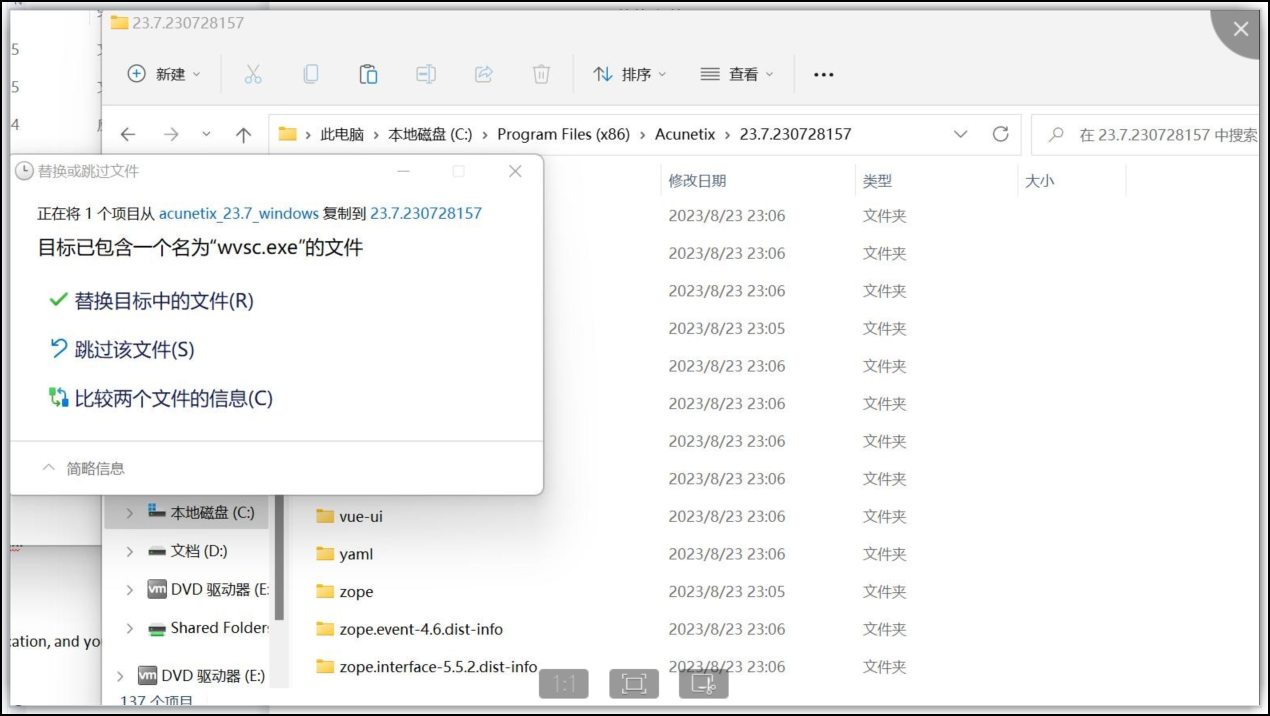Screen dimensions: 1270x716
Task: Expand Shared Folders tree node
Action: (129, 628)
